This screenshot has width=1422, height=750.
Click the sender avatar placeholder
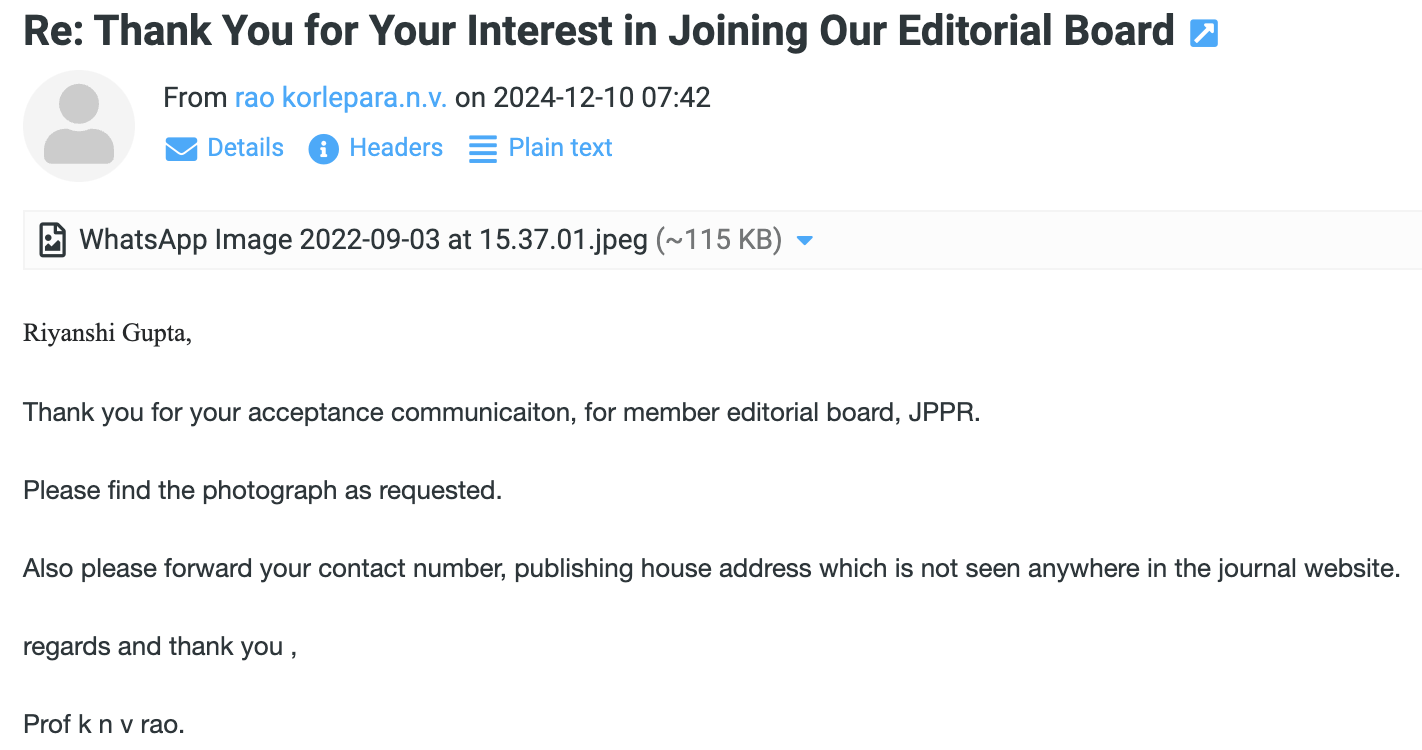(x=79, y=126)
